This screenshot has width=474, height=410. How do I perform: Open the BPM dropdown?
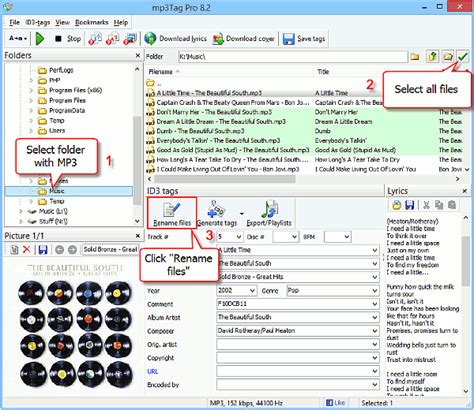(347, 237)
